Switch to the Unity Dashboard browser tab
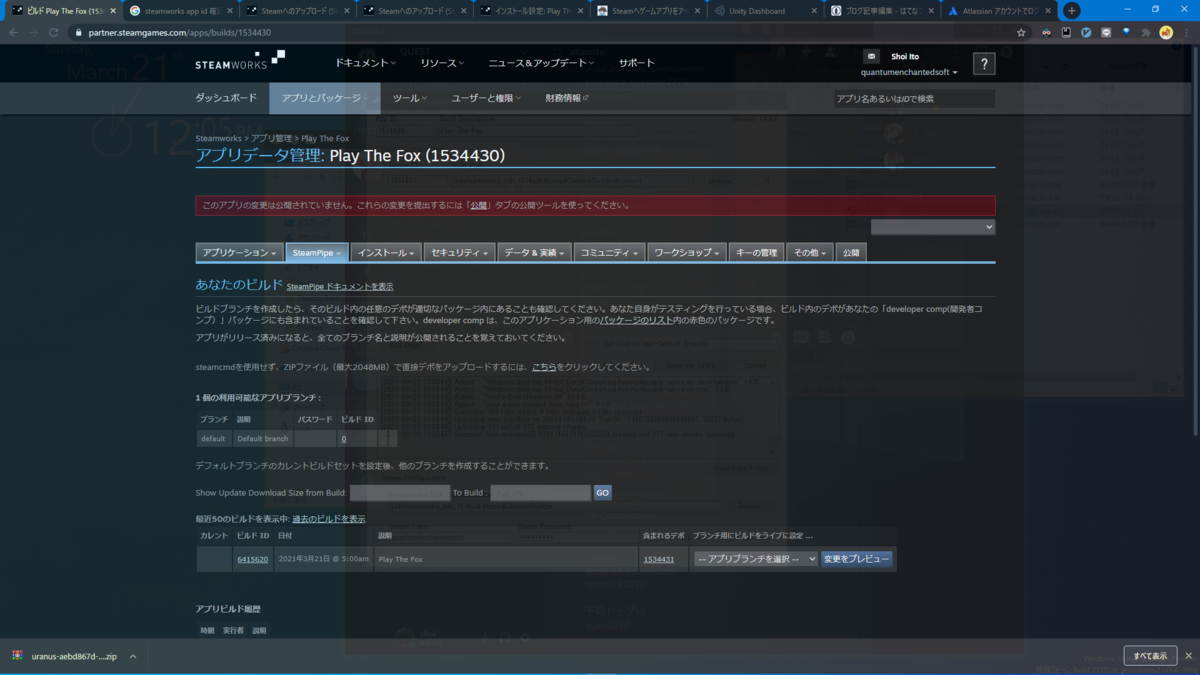Image resolution: width=1200 pixels, height=675 pixels. point(766,11)
